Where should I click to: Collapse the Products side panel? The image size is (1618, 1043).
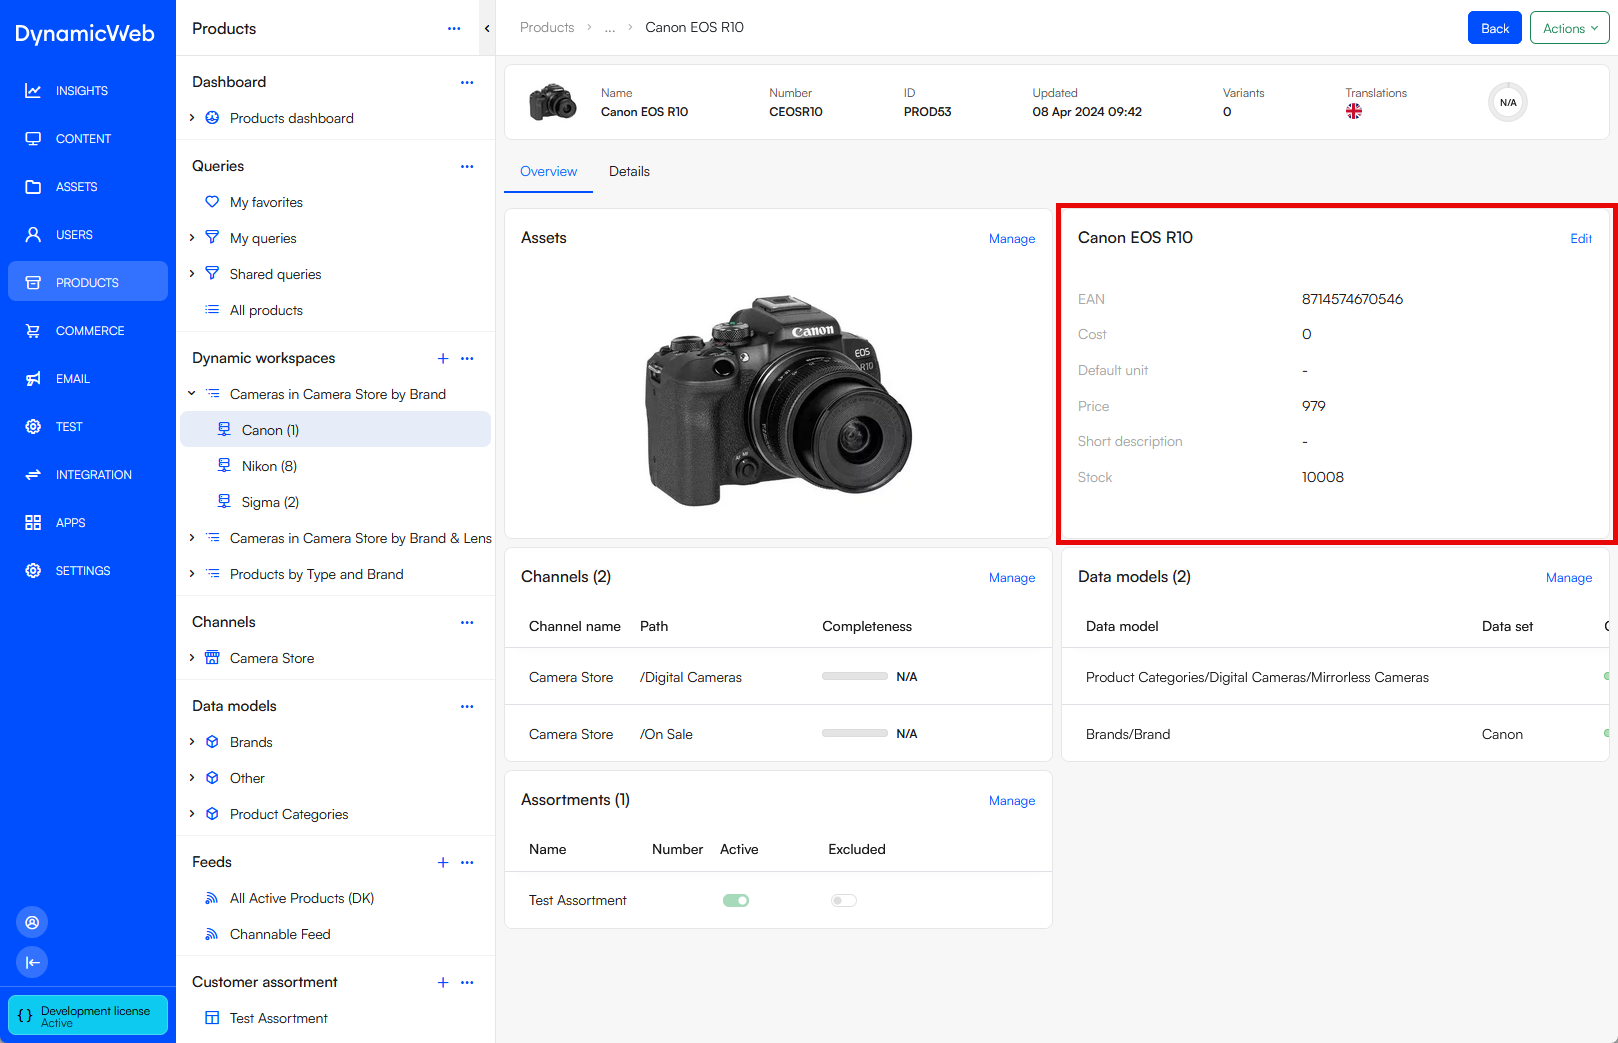[487, 28]
